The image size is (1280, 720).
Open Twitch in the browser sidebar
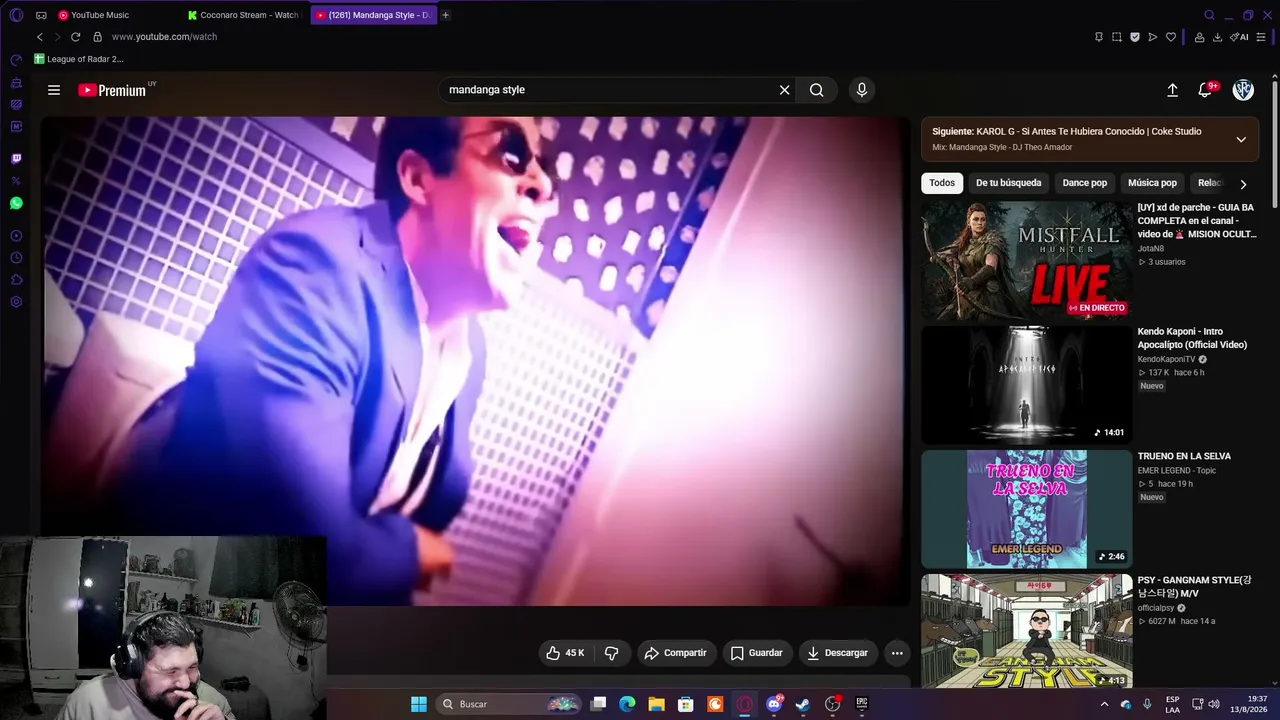(16, 158)
